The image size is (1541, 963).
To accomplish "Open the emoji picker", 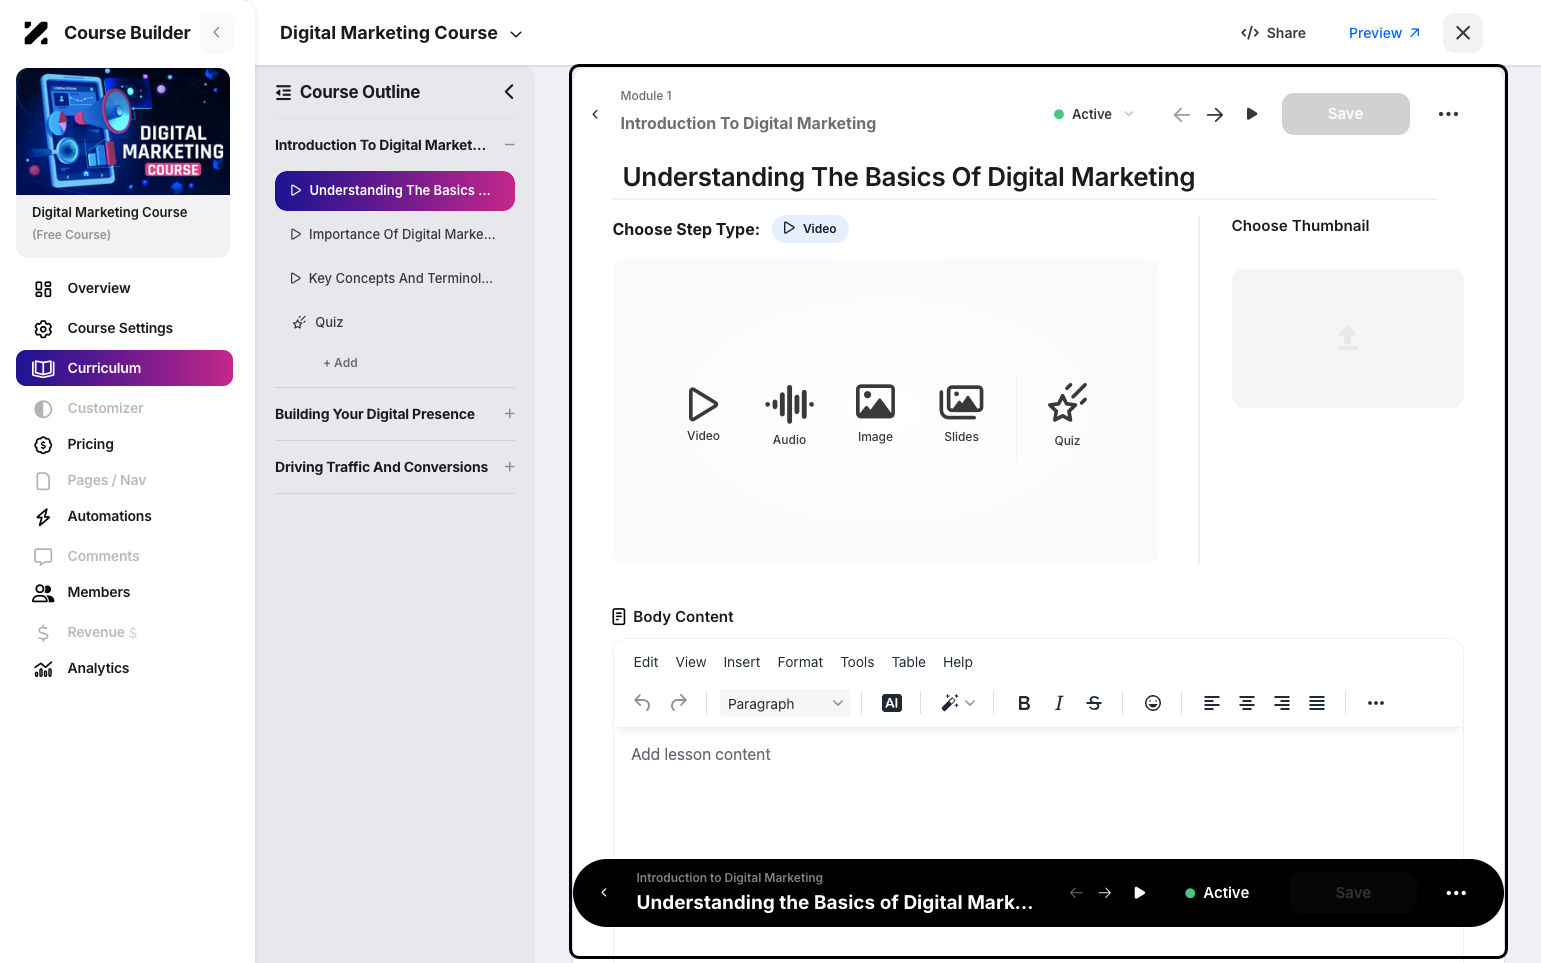I will (x=1153, y=703).
